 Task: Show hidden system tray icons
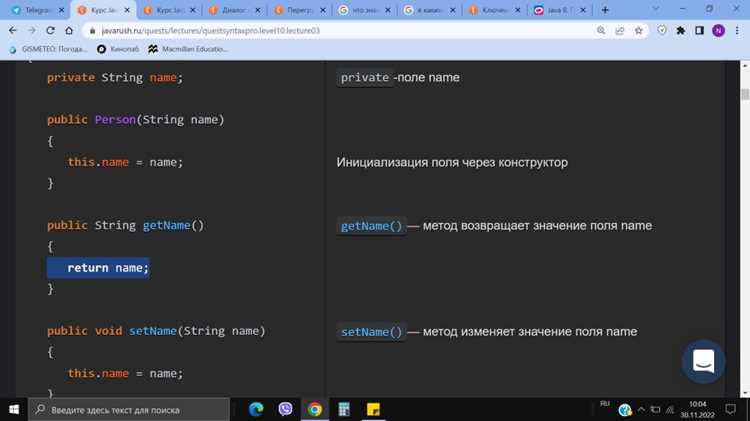click(641, 410)
